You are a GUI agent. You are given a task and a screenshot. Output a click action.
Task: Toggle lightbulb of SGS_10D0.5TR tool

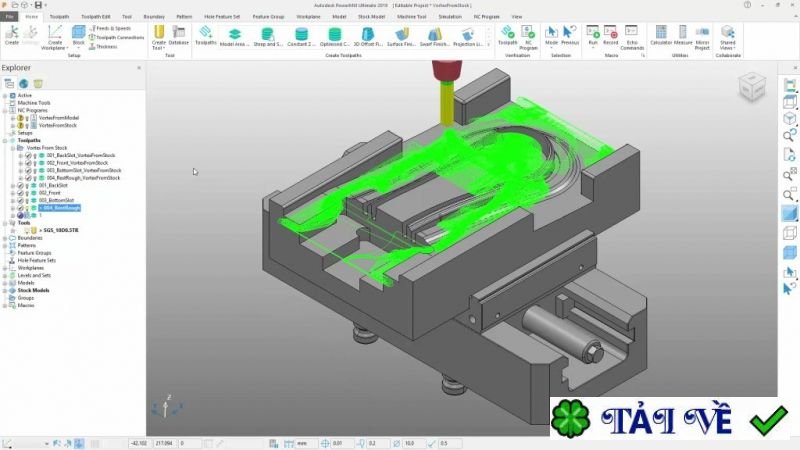(x=27, y=231)
